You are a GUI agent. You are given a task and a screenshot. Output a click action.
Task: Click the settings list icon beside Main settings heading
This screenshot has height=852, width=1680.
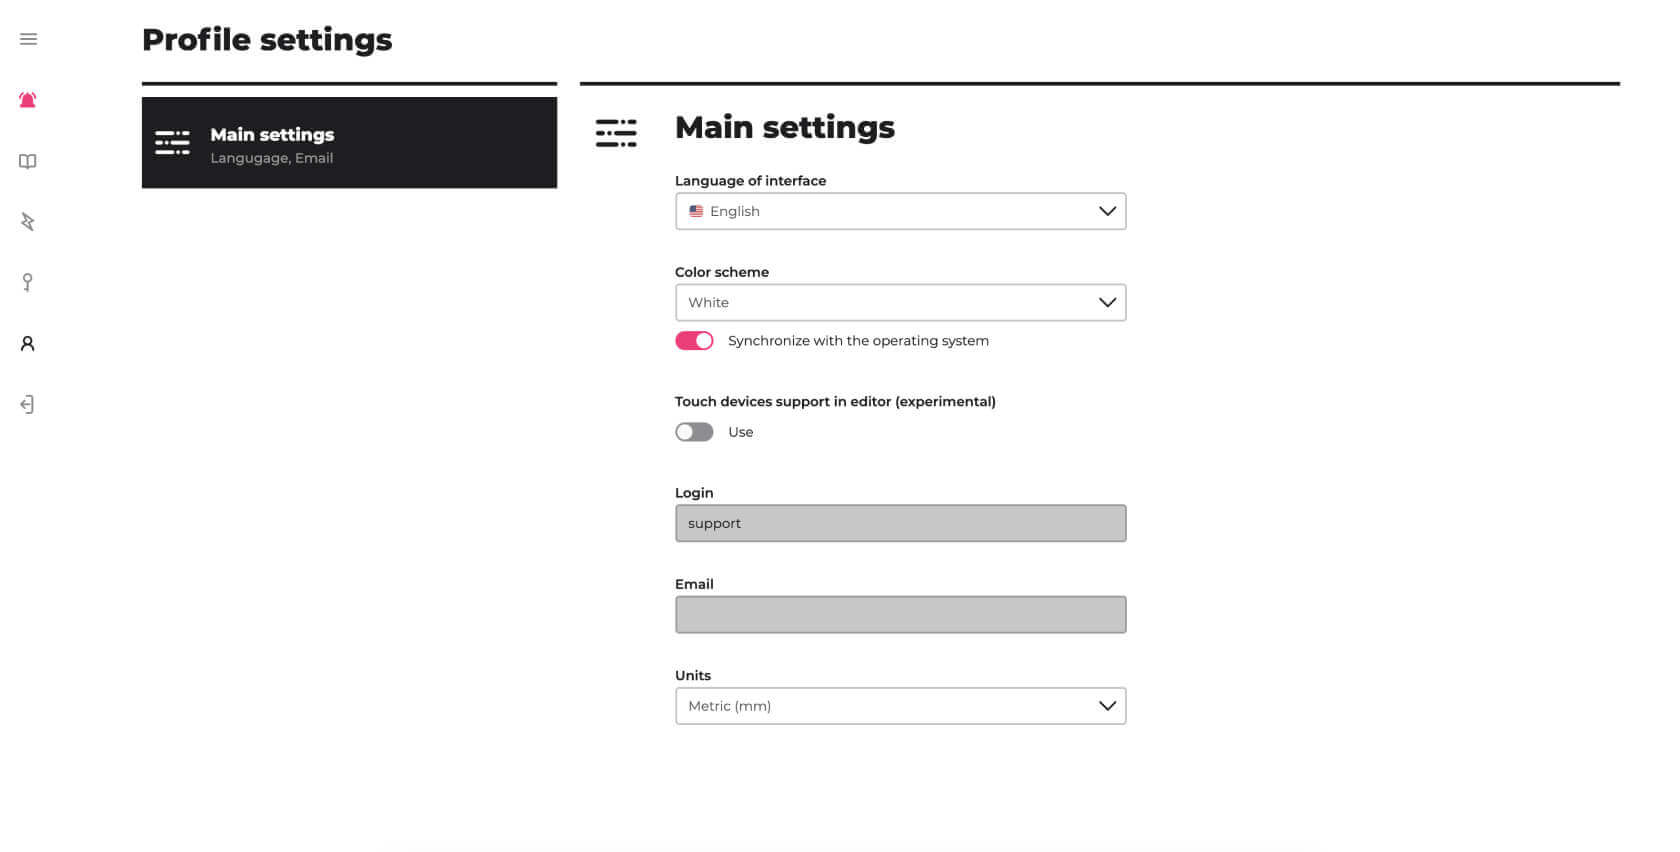(x=616, y=132)
